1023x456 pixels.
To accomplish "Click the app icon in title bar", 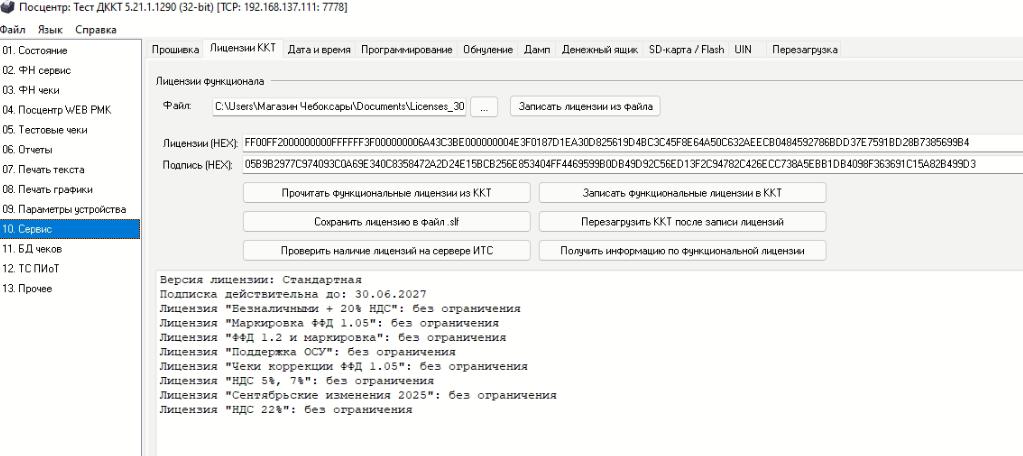I will tap(7, 7).
